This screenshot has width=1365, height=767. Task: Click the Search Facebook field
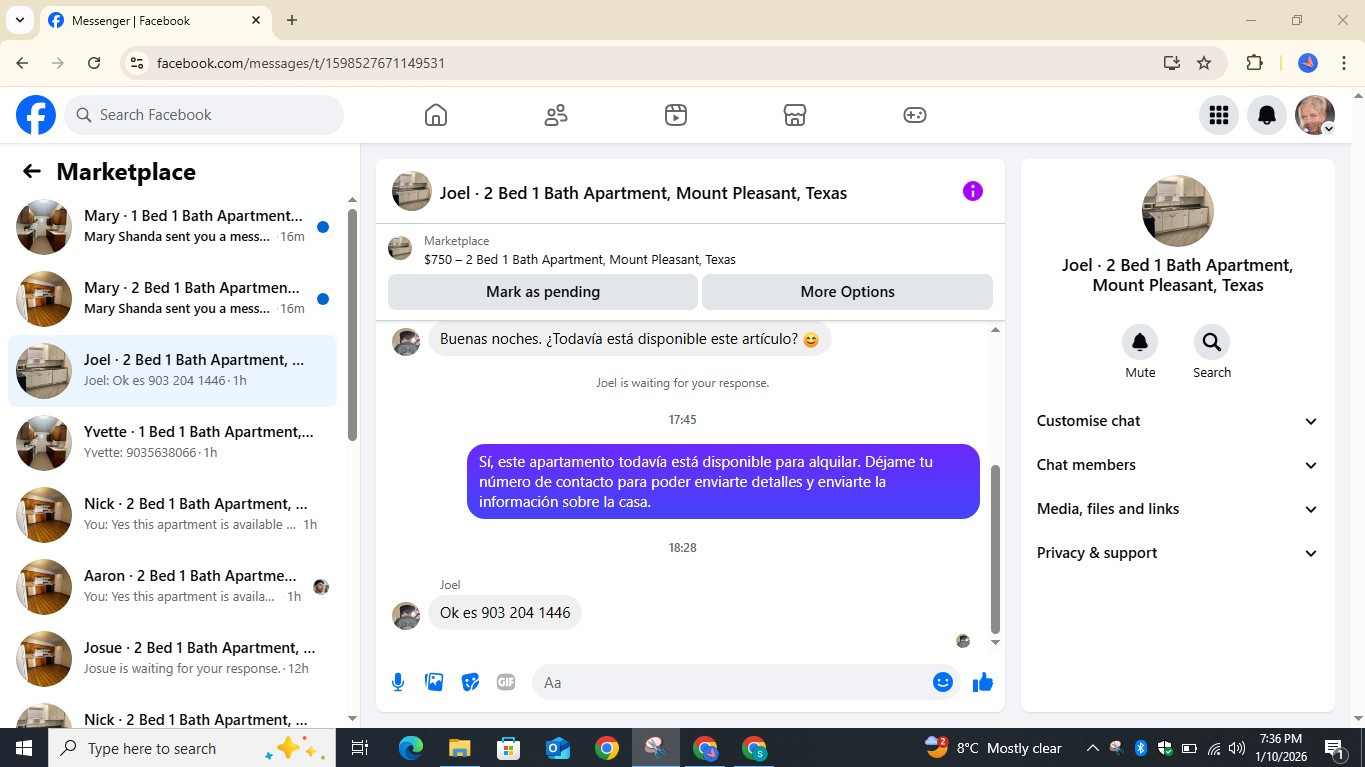204,115
